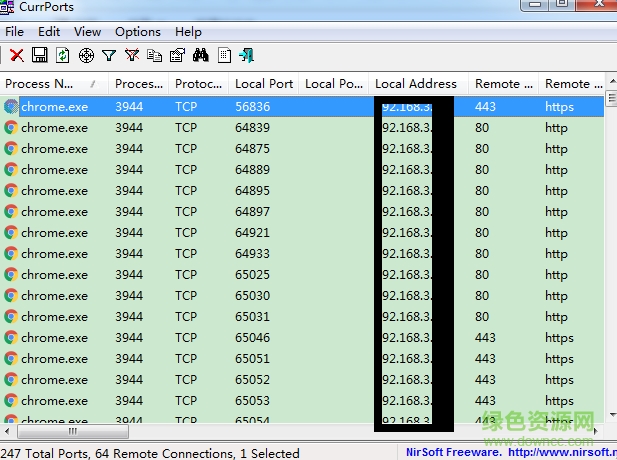Click the binoculars find icon
Viewport: 617px width, 460px height.
200,55
